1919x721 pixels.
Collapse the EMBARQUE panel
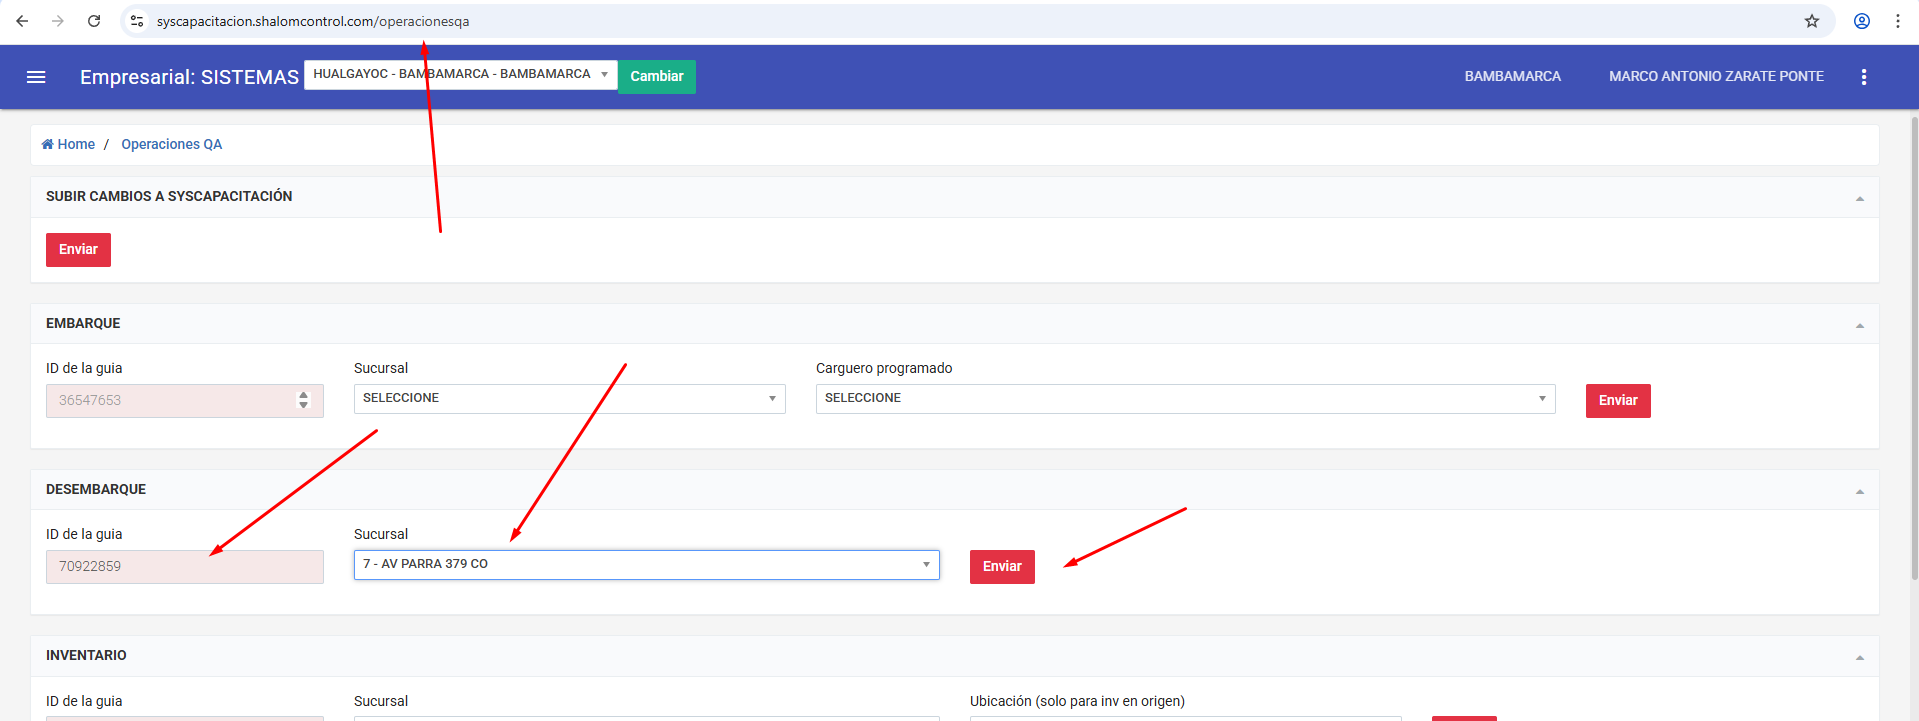[1859, 325]
